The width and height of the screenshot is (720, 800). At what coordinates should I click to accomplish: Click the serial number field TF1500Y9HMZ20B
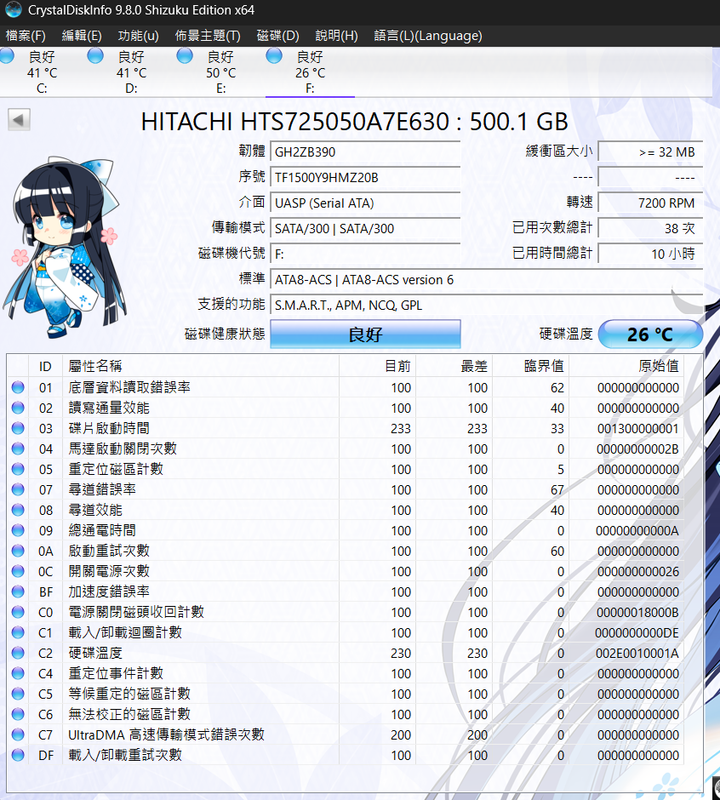(x=365, y=178)
